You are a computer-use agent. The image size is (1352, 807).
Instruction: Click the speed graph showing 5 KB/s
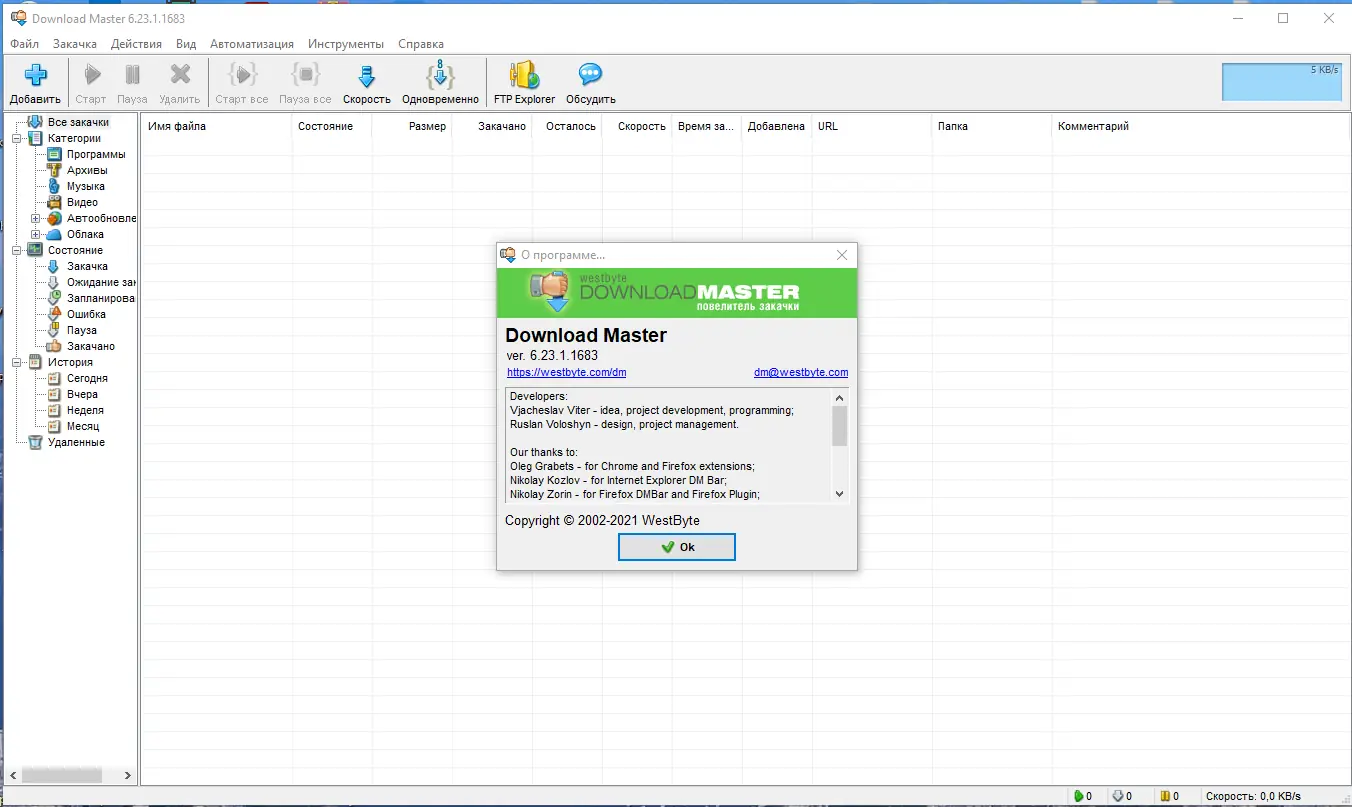[1281, 81]
